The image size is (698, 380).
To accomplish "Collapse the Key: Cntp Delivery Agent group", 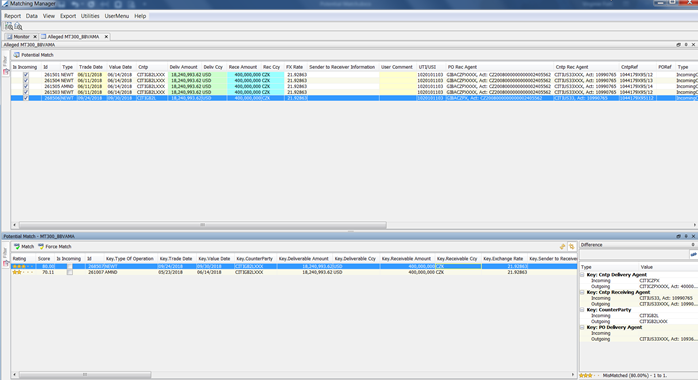I will [582, 275].
